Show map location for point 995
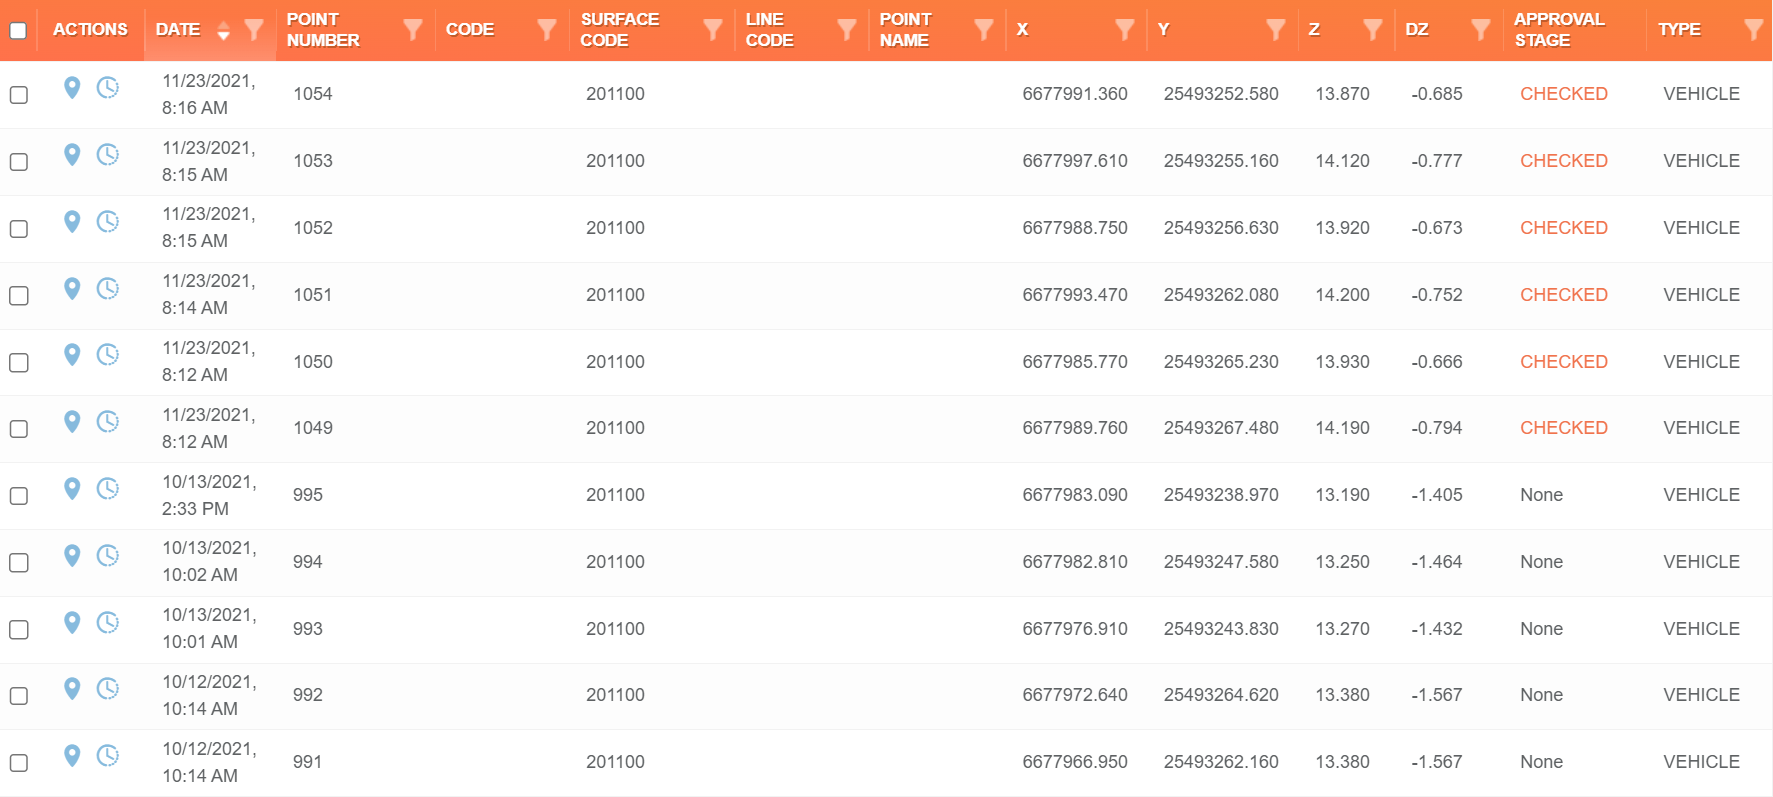This screenshot has width=1773, height=797. point(72,489)
